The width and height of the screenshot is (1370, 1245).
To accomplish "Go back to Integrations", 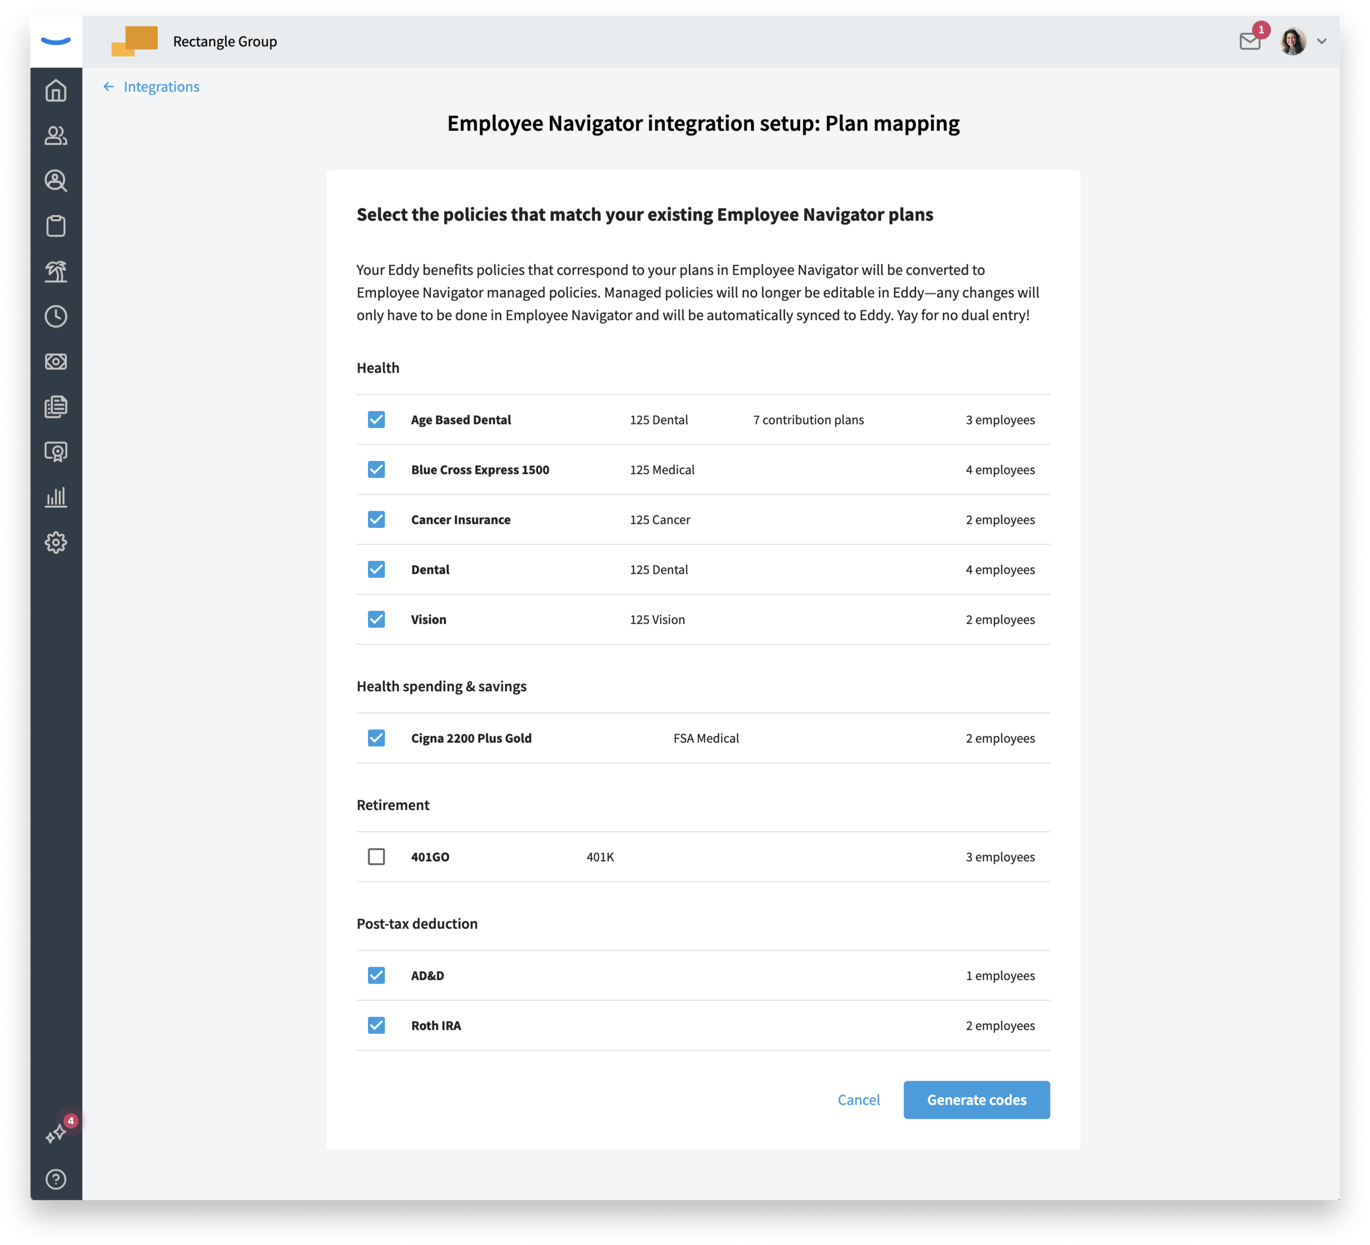I will [150, 86].
